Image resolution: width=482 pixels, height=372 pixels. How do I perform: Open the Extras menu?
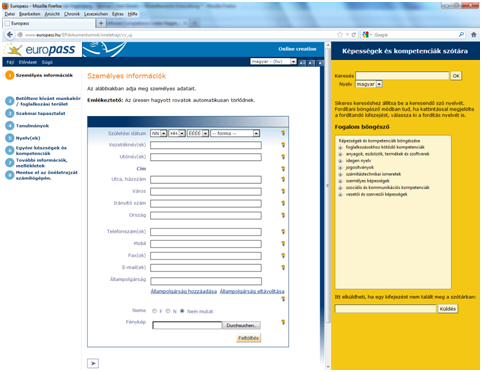tap(118, 14)
